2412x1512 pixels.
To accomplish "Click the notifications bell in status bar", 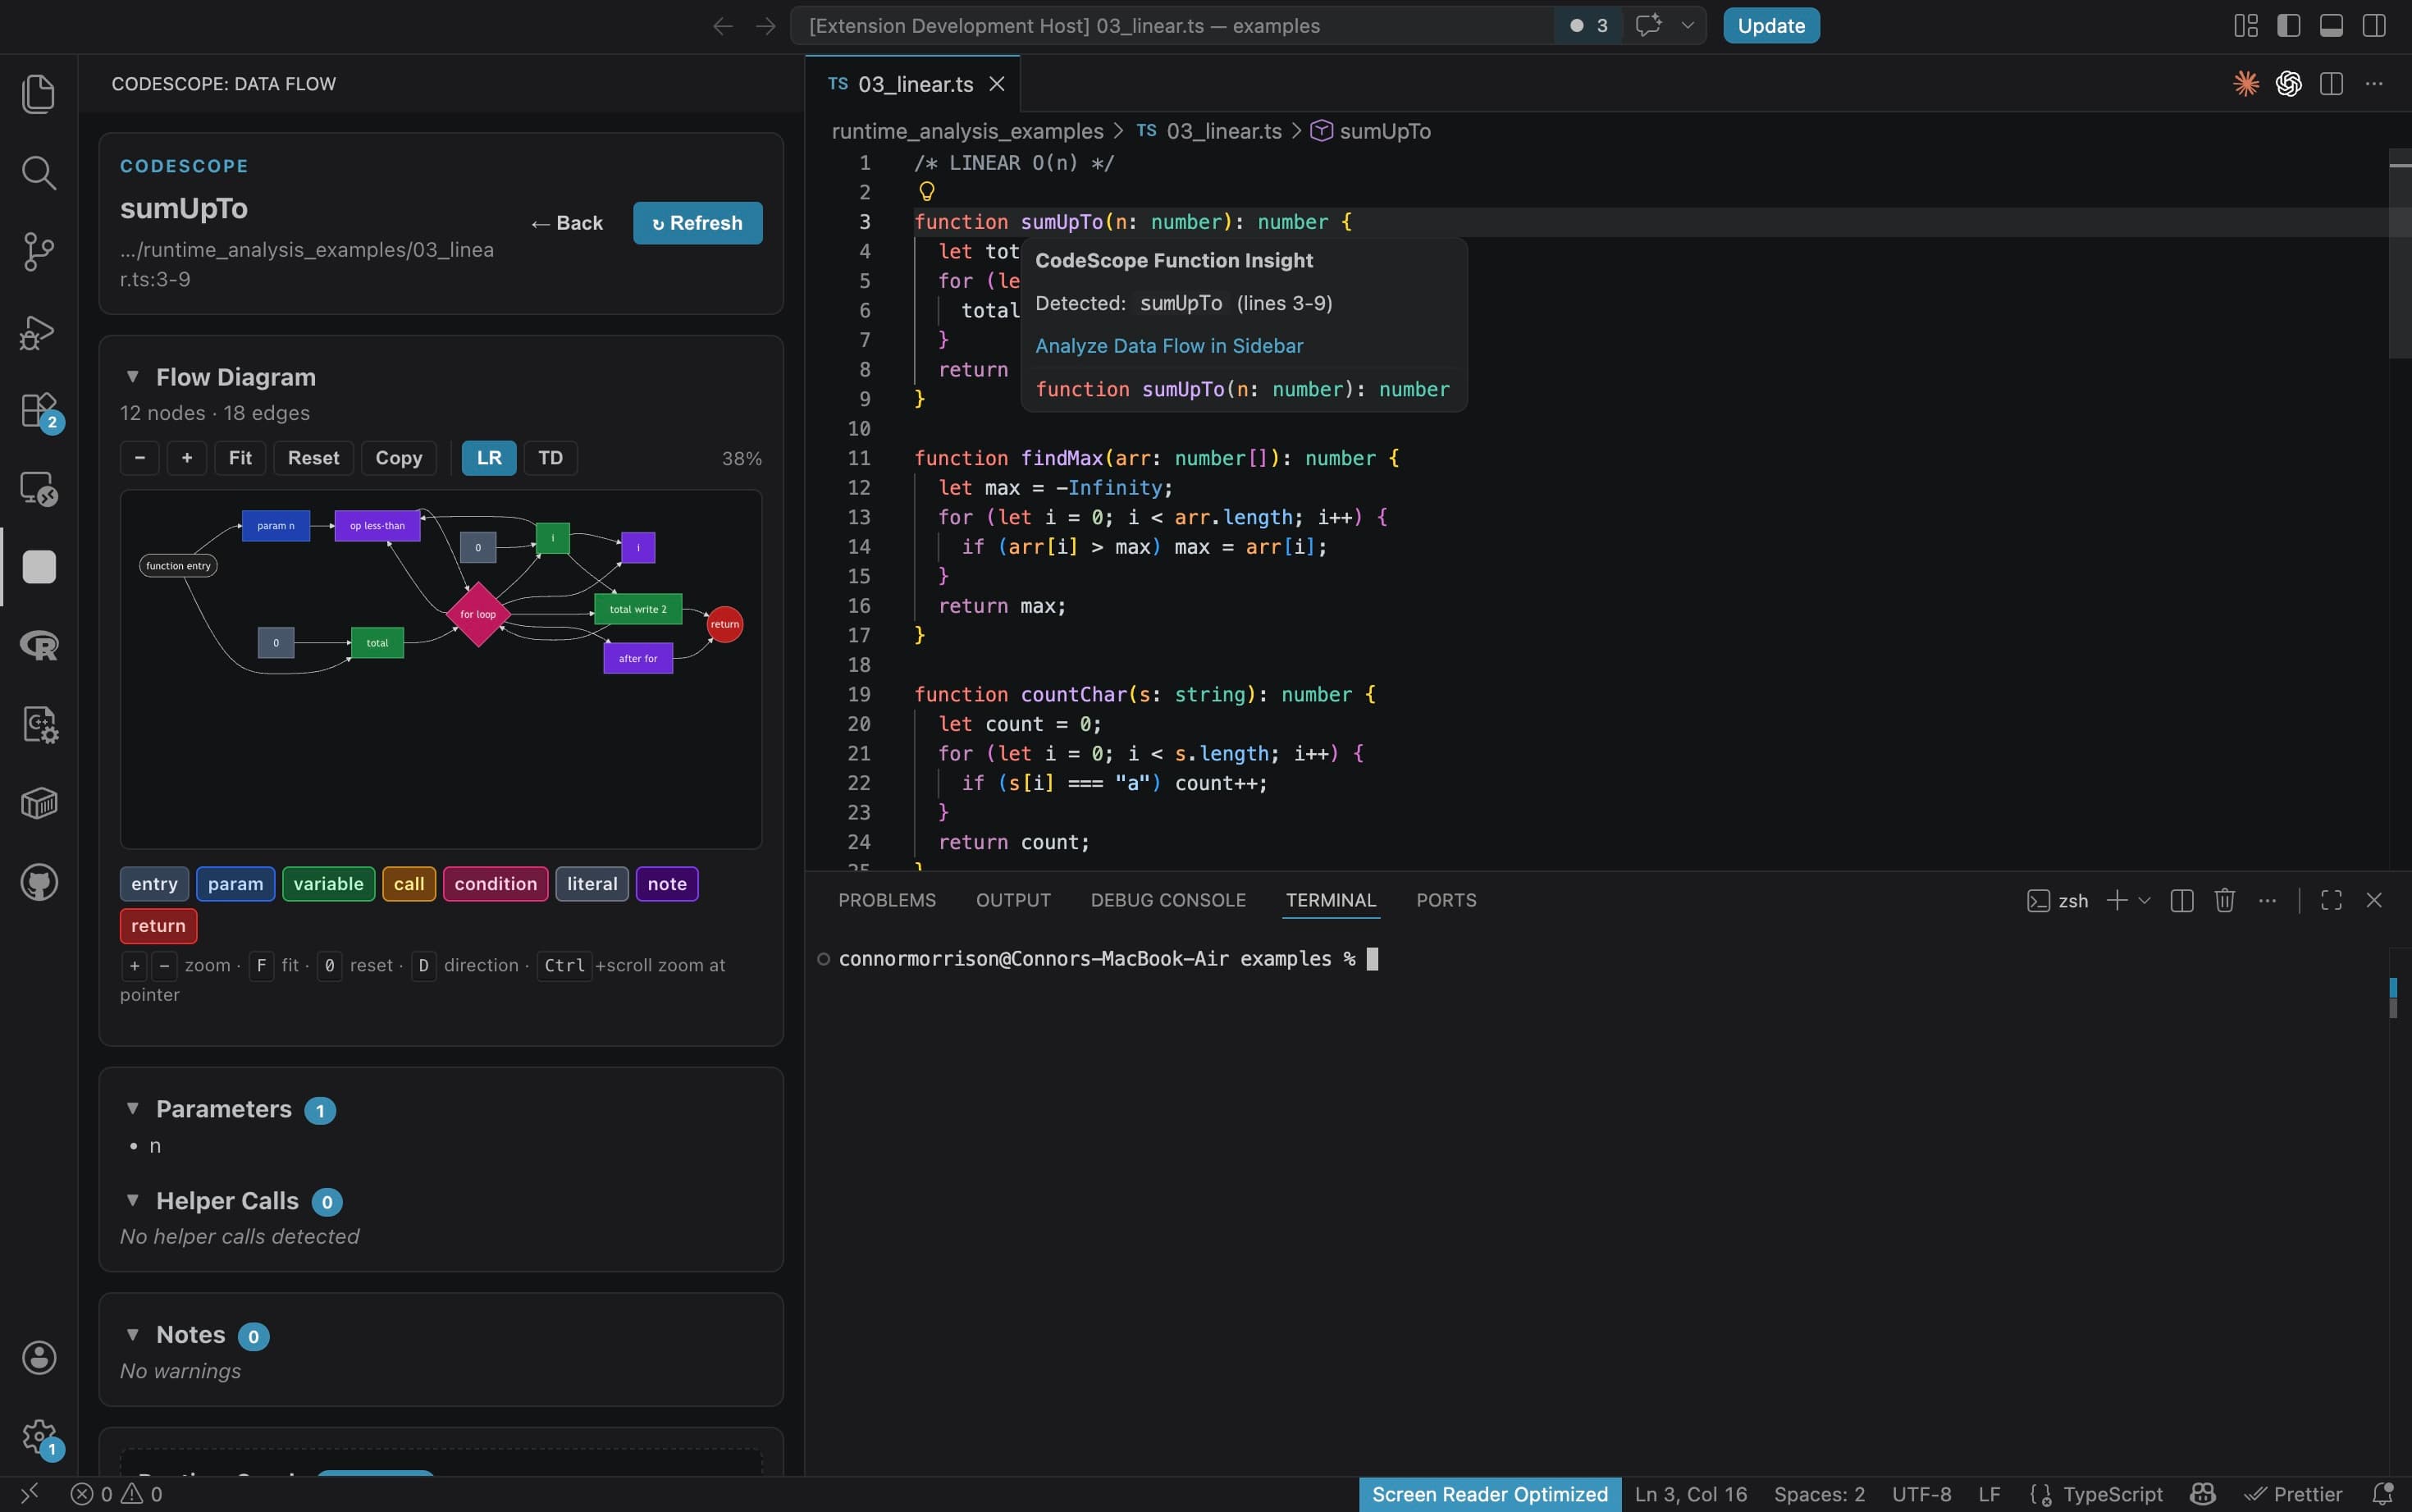I will (x=2382, y=1494).
